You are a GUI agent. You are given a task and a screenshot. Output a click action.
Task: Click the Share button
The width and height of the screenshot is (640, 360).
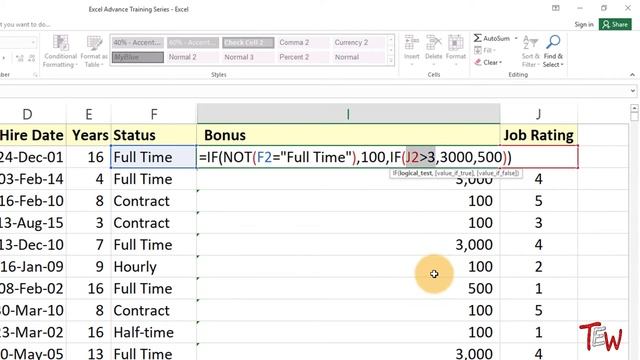(x=615, y=24)
